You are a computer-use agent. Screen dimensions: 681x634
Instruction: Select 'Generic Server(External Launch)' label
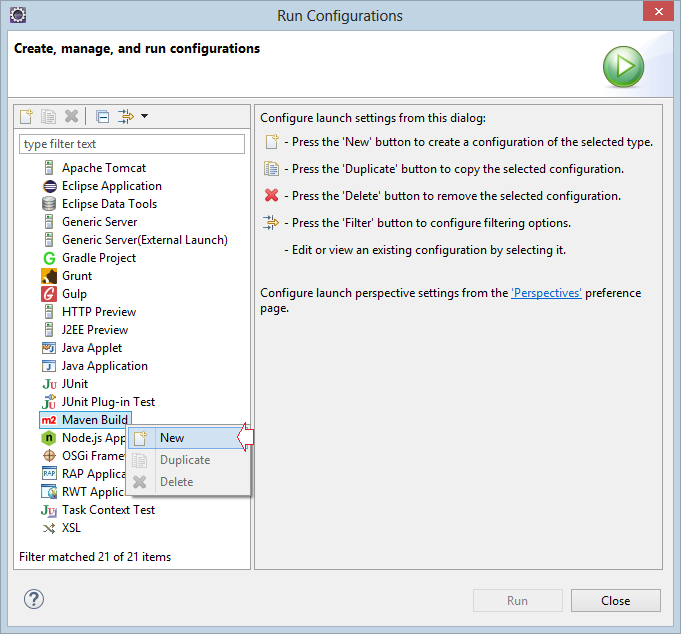click(145, 240)
